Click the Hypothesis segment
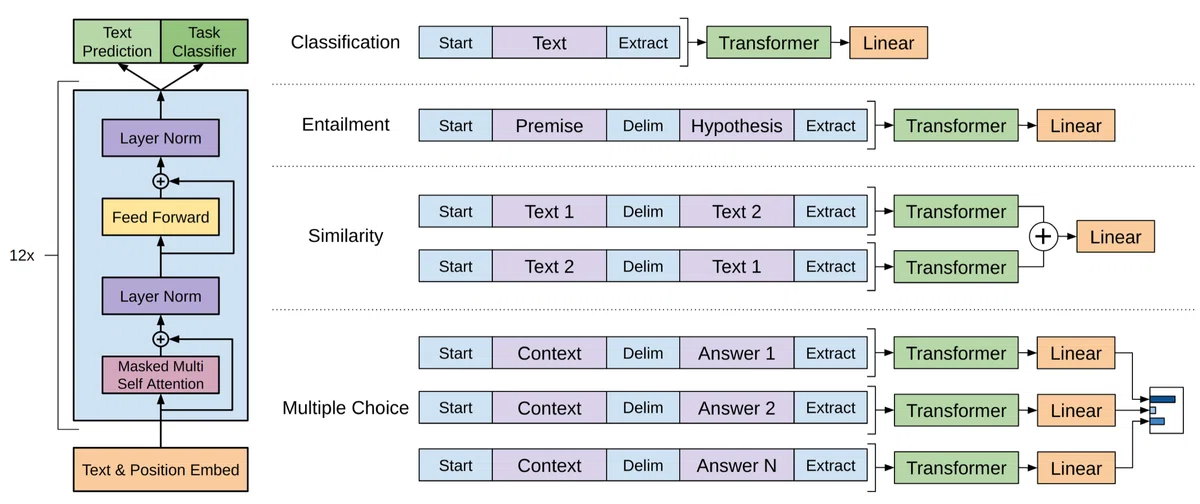Image resolution: width=1200 pixels, height=504 pixels. pos(737,126)
